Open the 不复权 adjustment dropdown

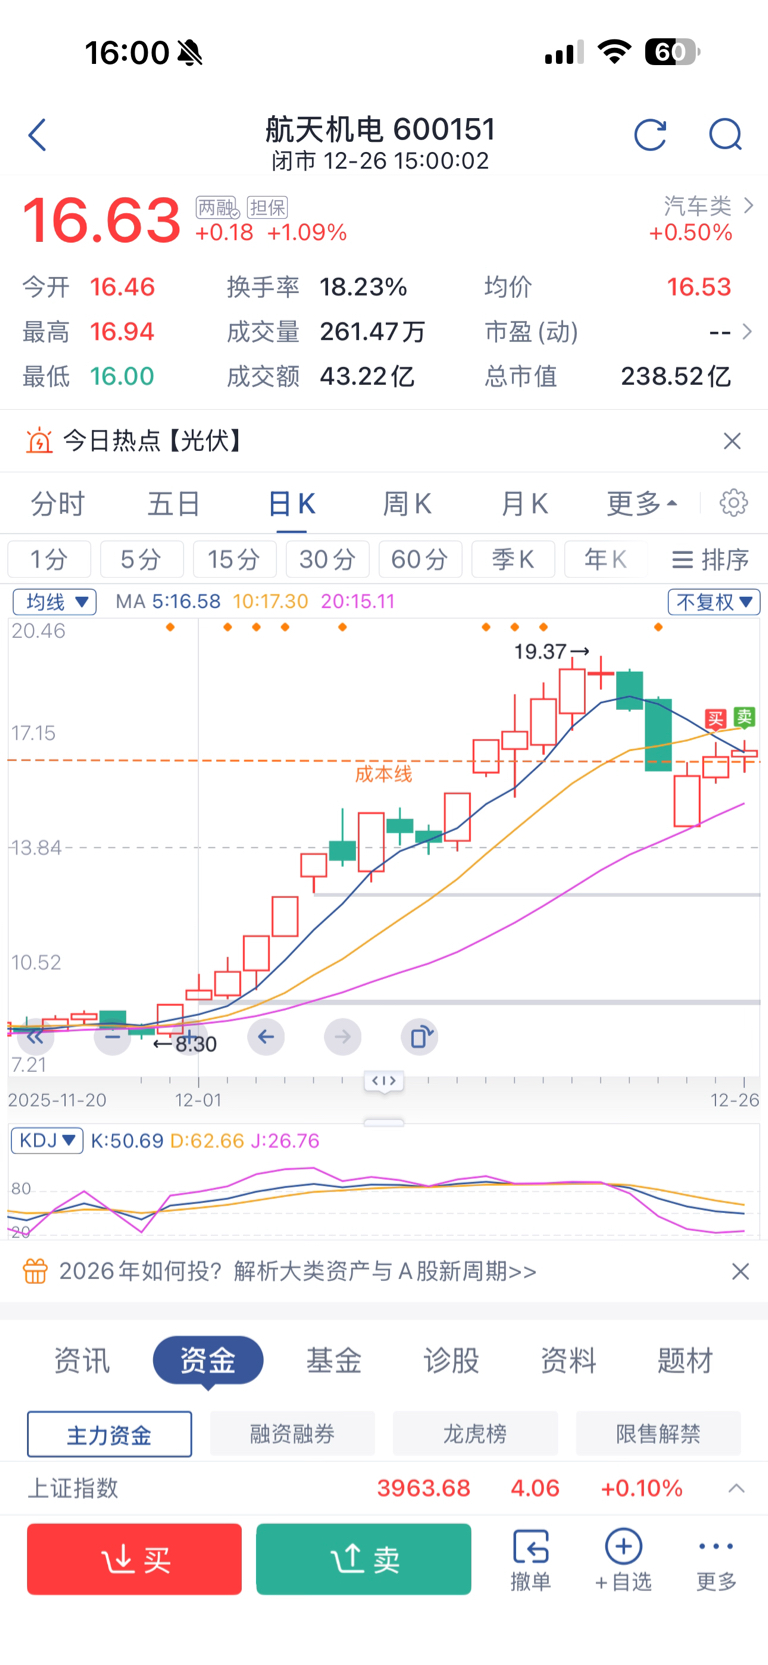pos(714,602)
